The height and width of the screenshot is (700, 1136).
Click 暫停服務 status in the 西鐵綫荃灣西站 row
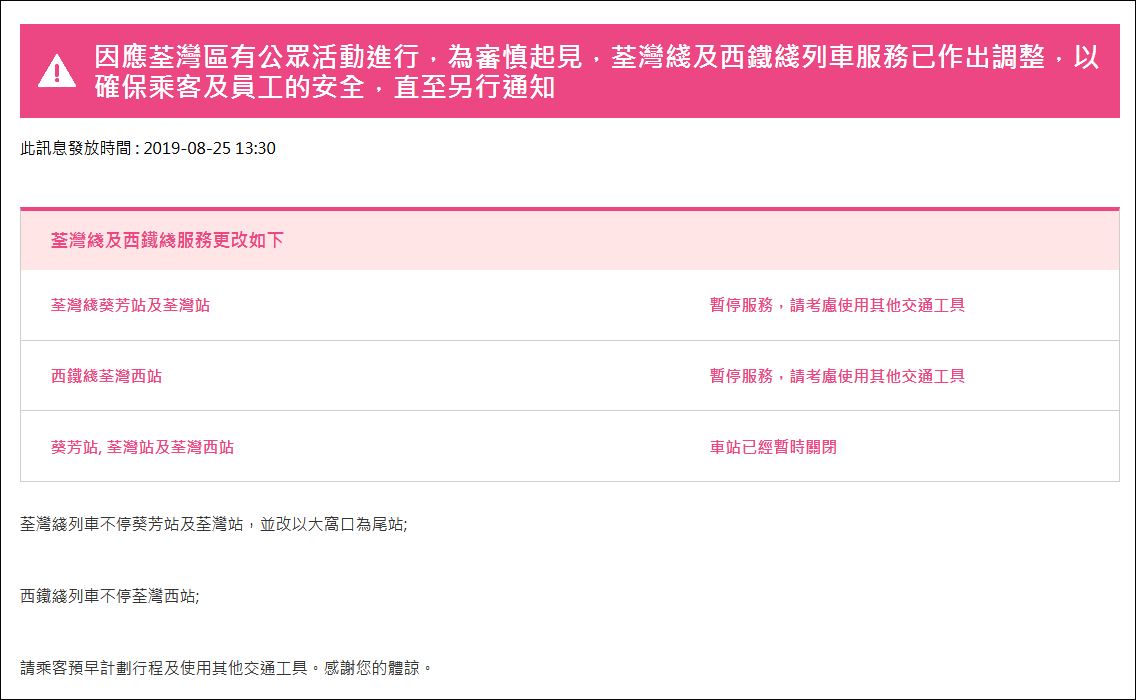click(741, 376)
